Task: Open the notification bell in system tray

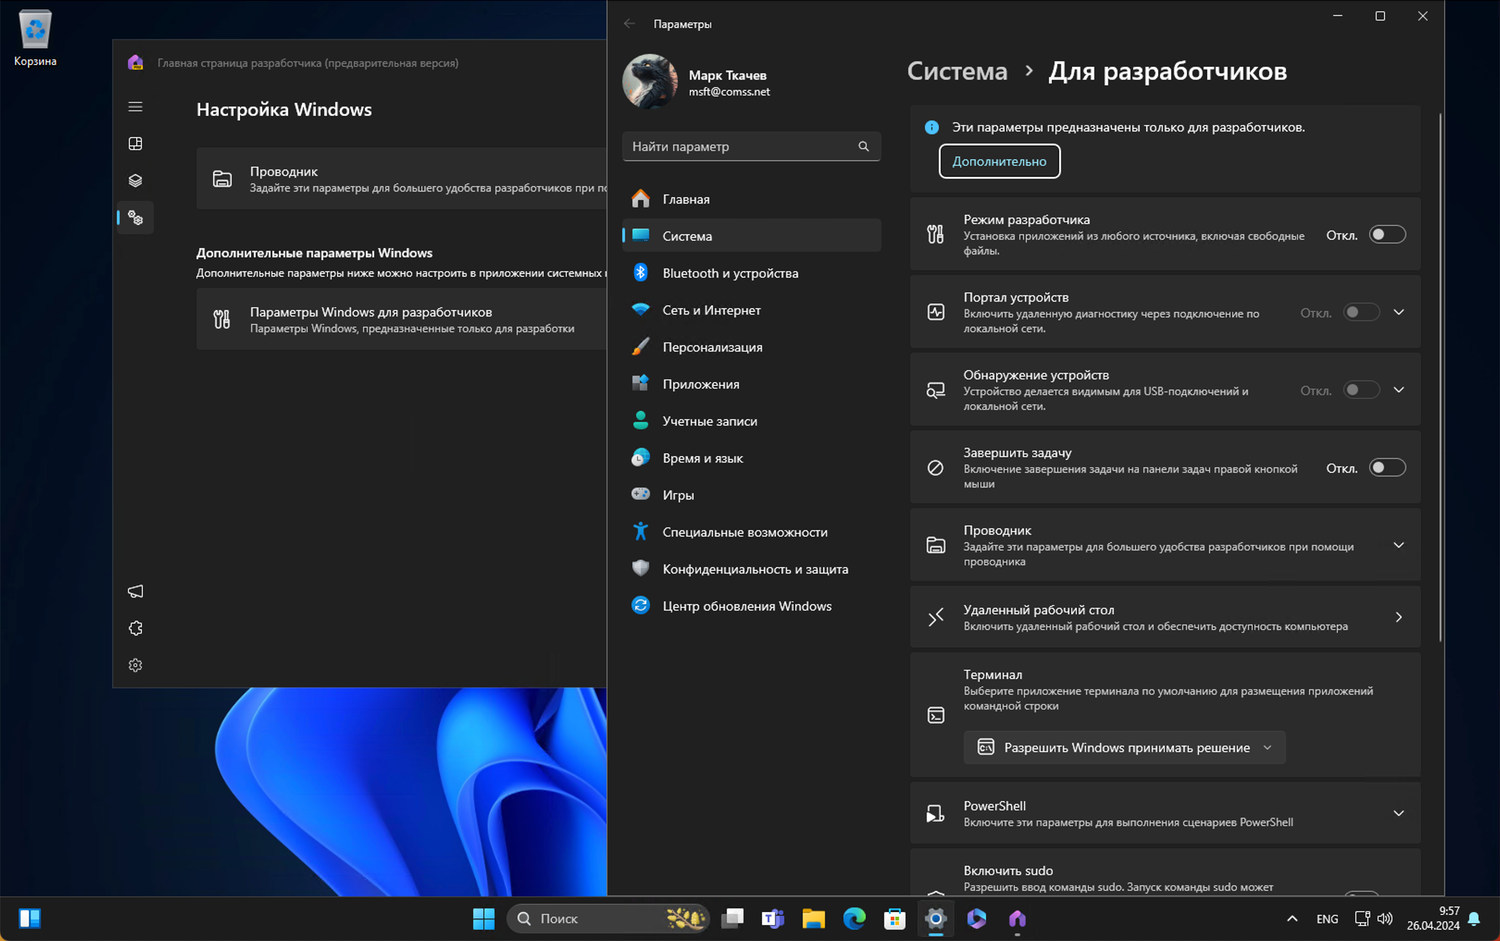Action: click(x=1473, y=919)
